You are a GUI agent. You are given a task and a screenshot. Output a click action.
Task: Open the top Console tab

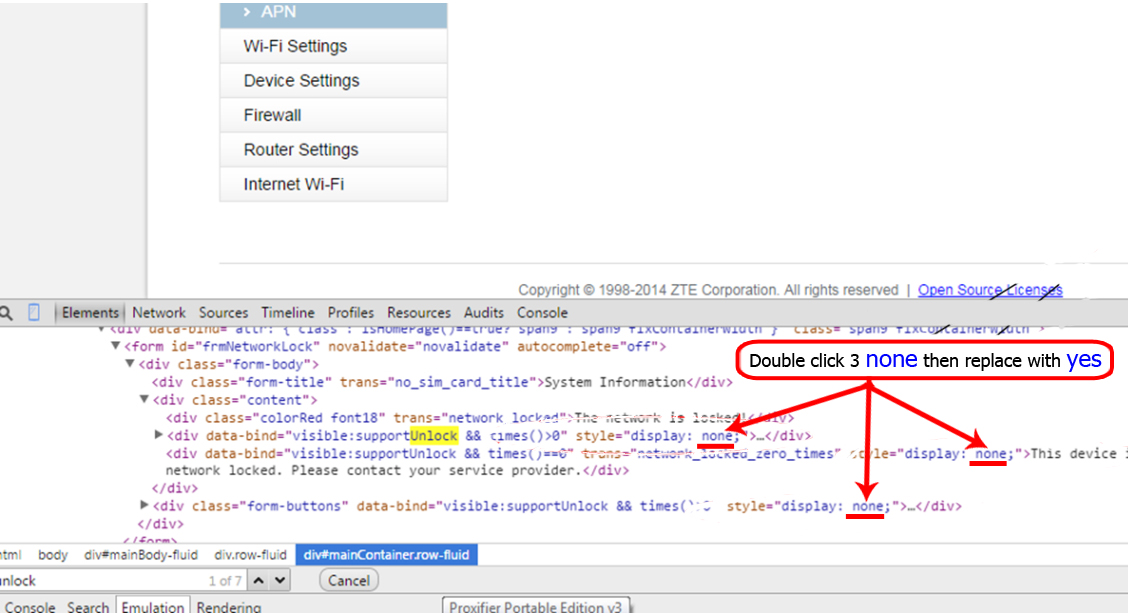pos(542,313)
